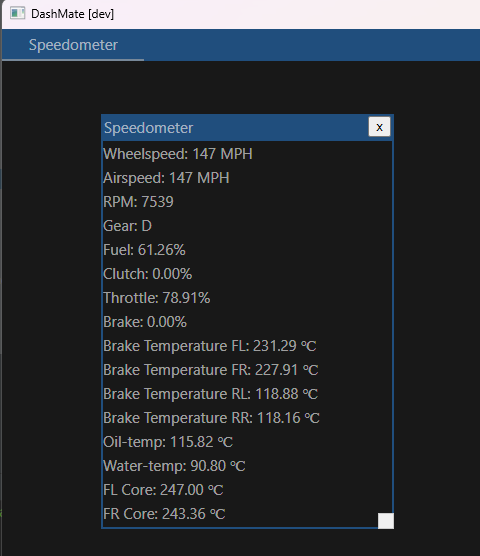The height and width of the screenshot is (556, 480).
Task: Select the RPM 7539 line
Action: [x=138, y=202]
